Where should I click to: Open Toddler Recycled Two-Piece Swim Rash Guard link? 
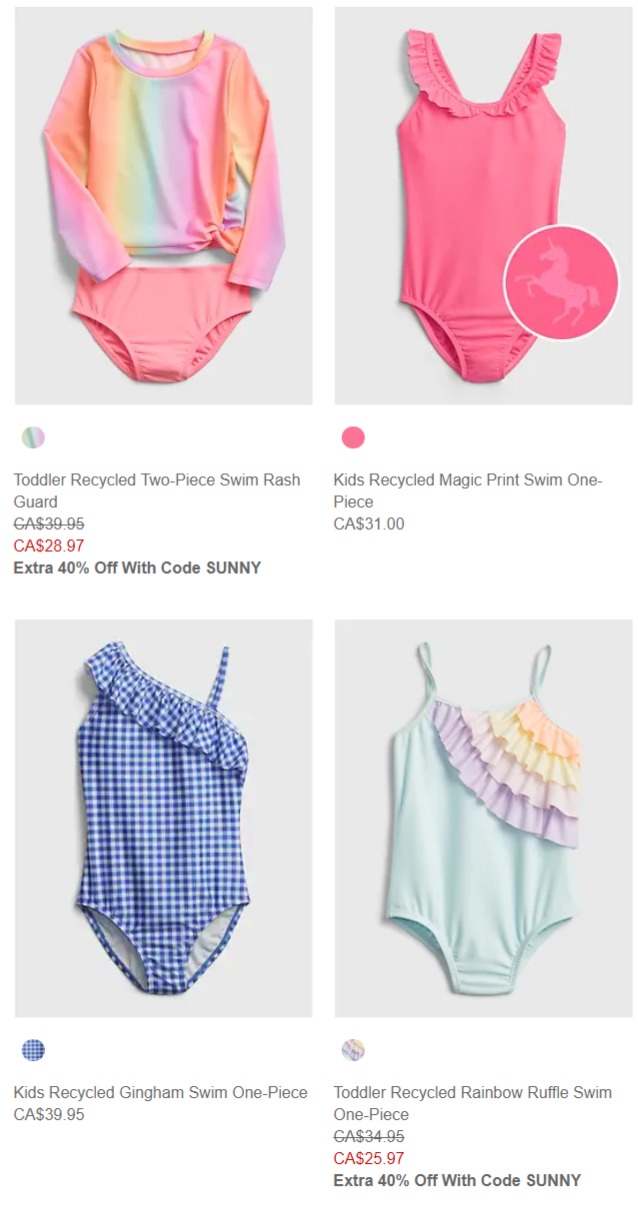point(157,491)
